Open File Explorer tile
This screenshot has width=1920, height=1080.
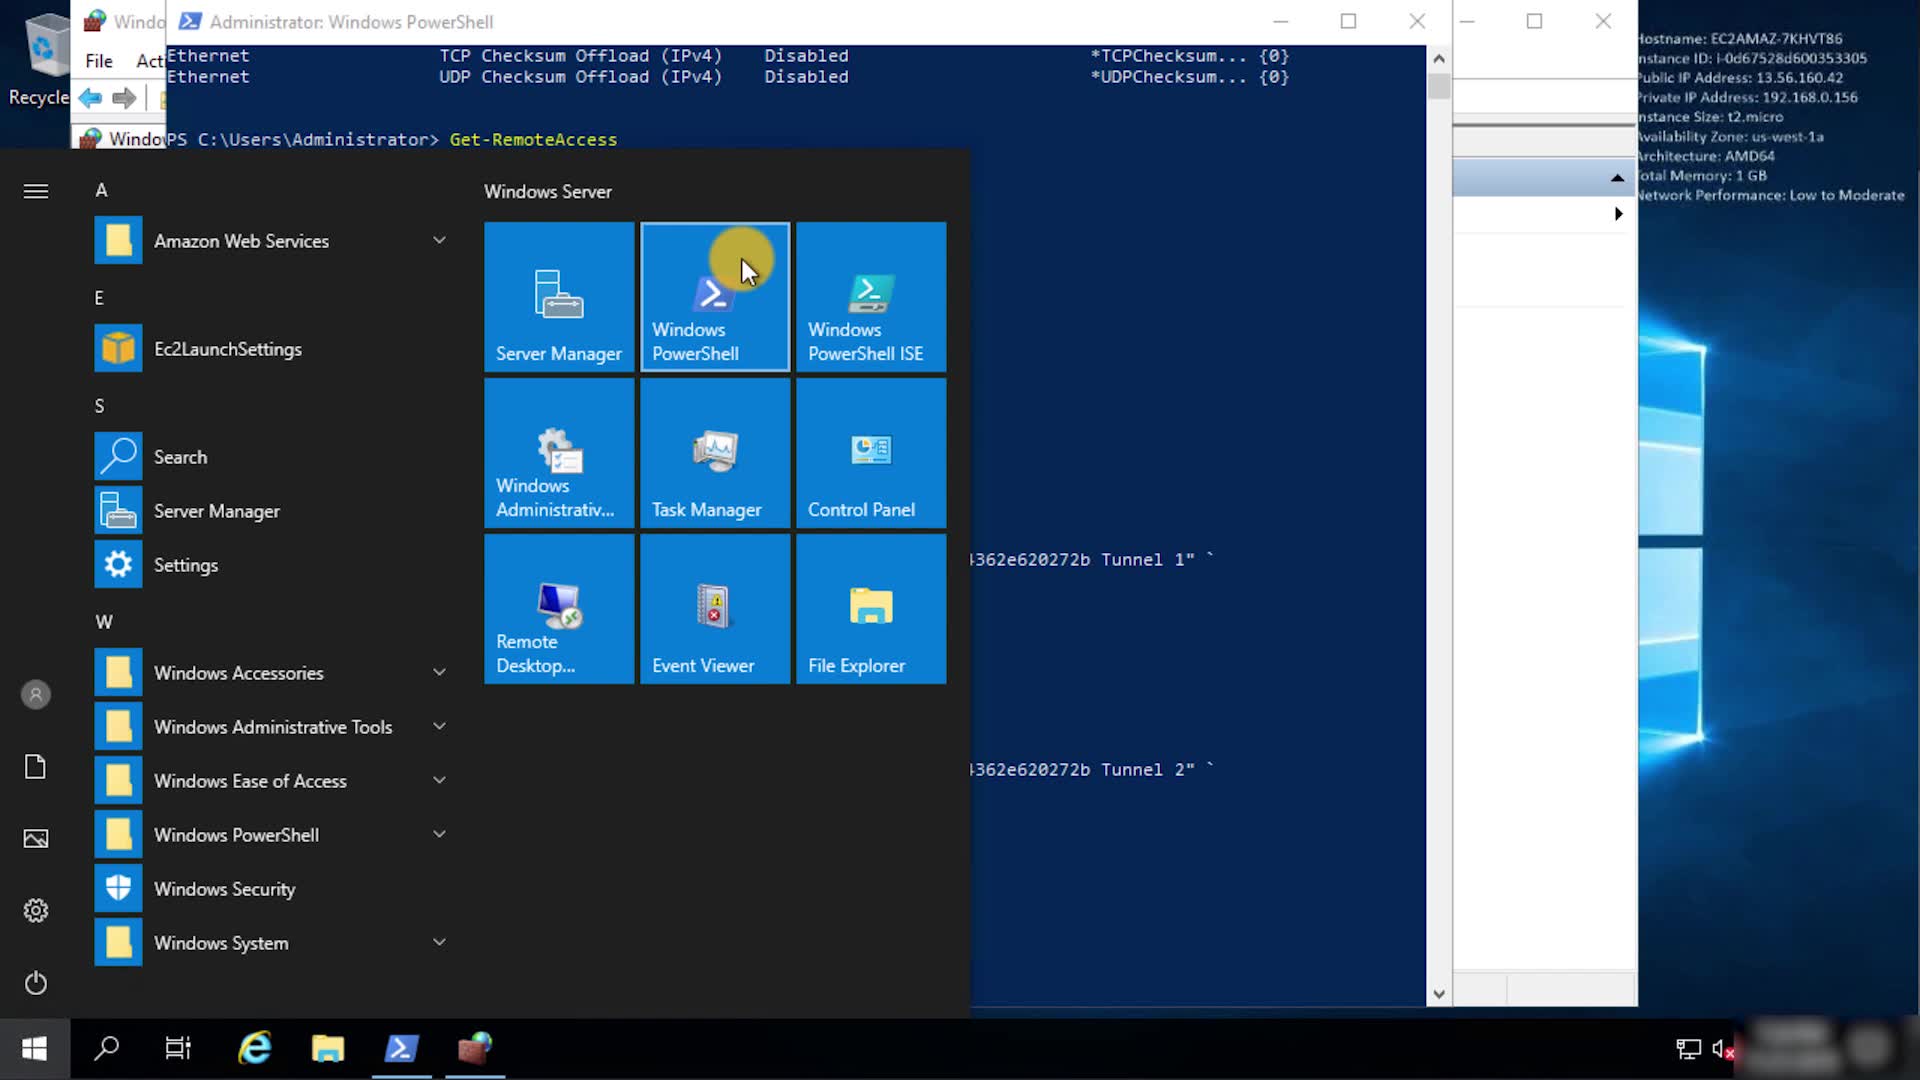[x=871, y=609]
